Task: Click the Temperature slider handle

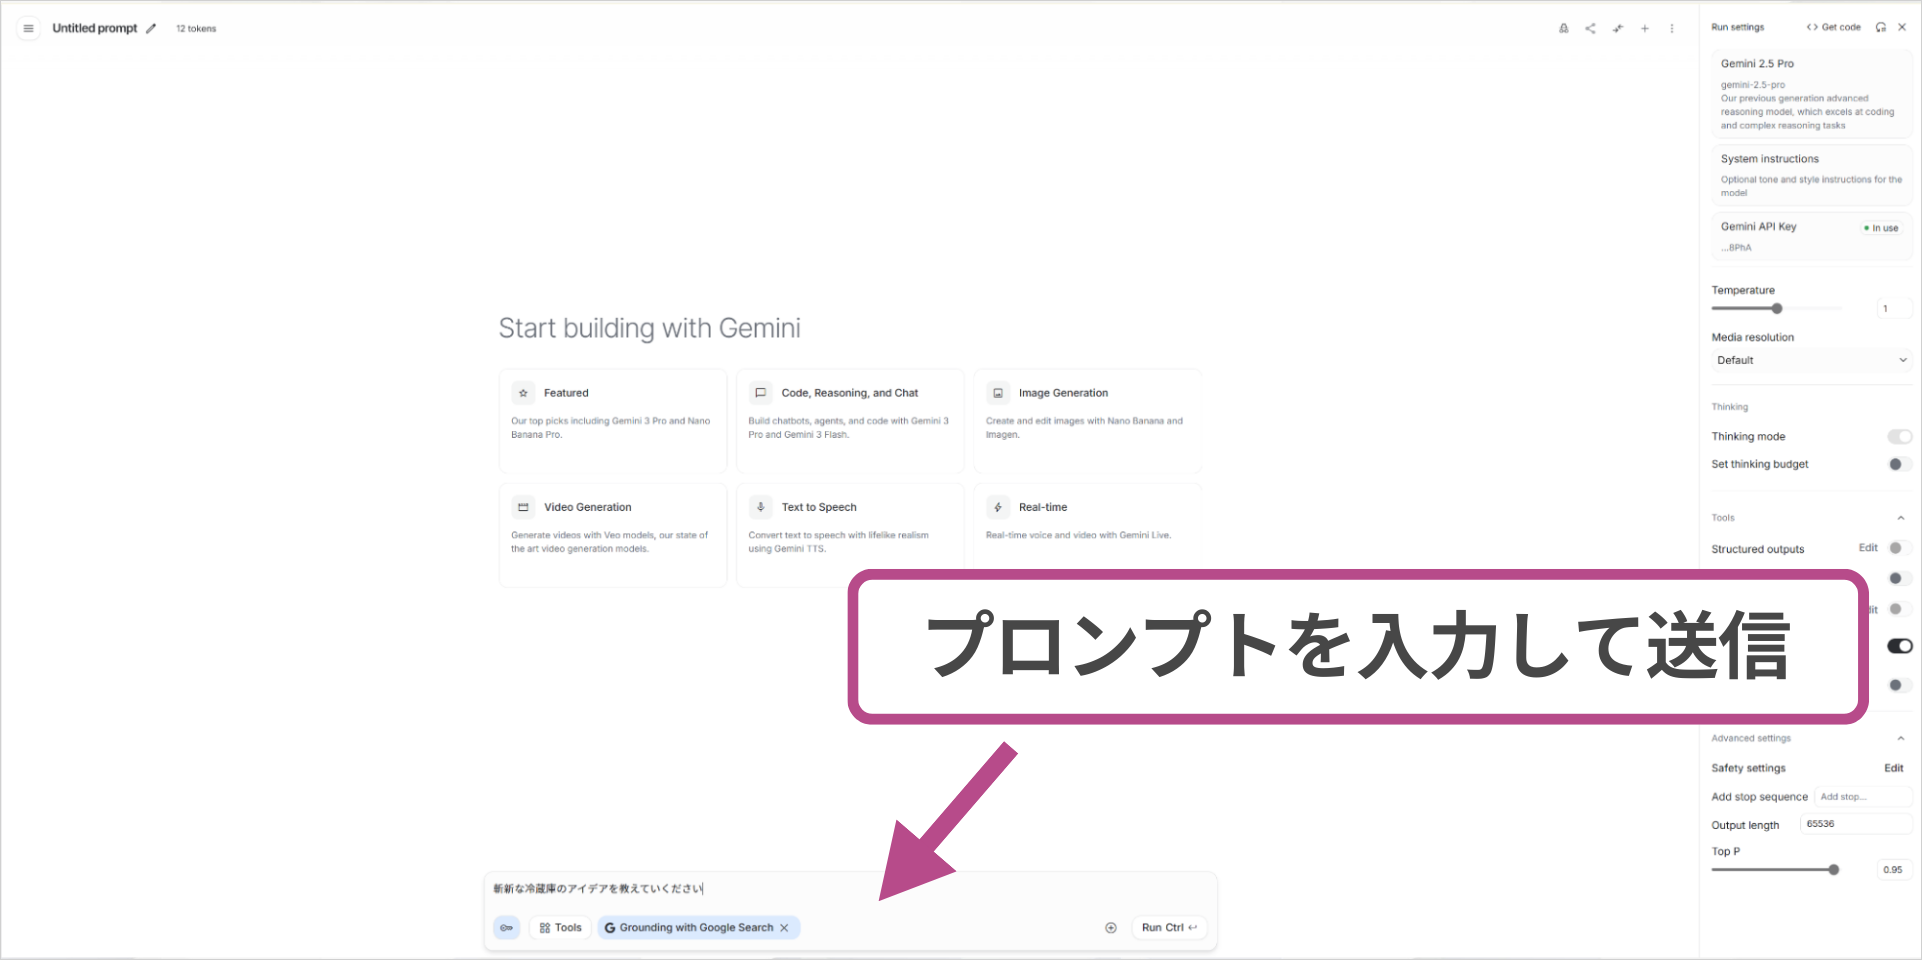Action: [1777, 309]
